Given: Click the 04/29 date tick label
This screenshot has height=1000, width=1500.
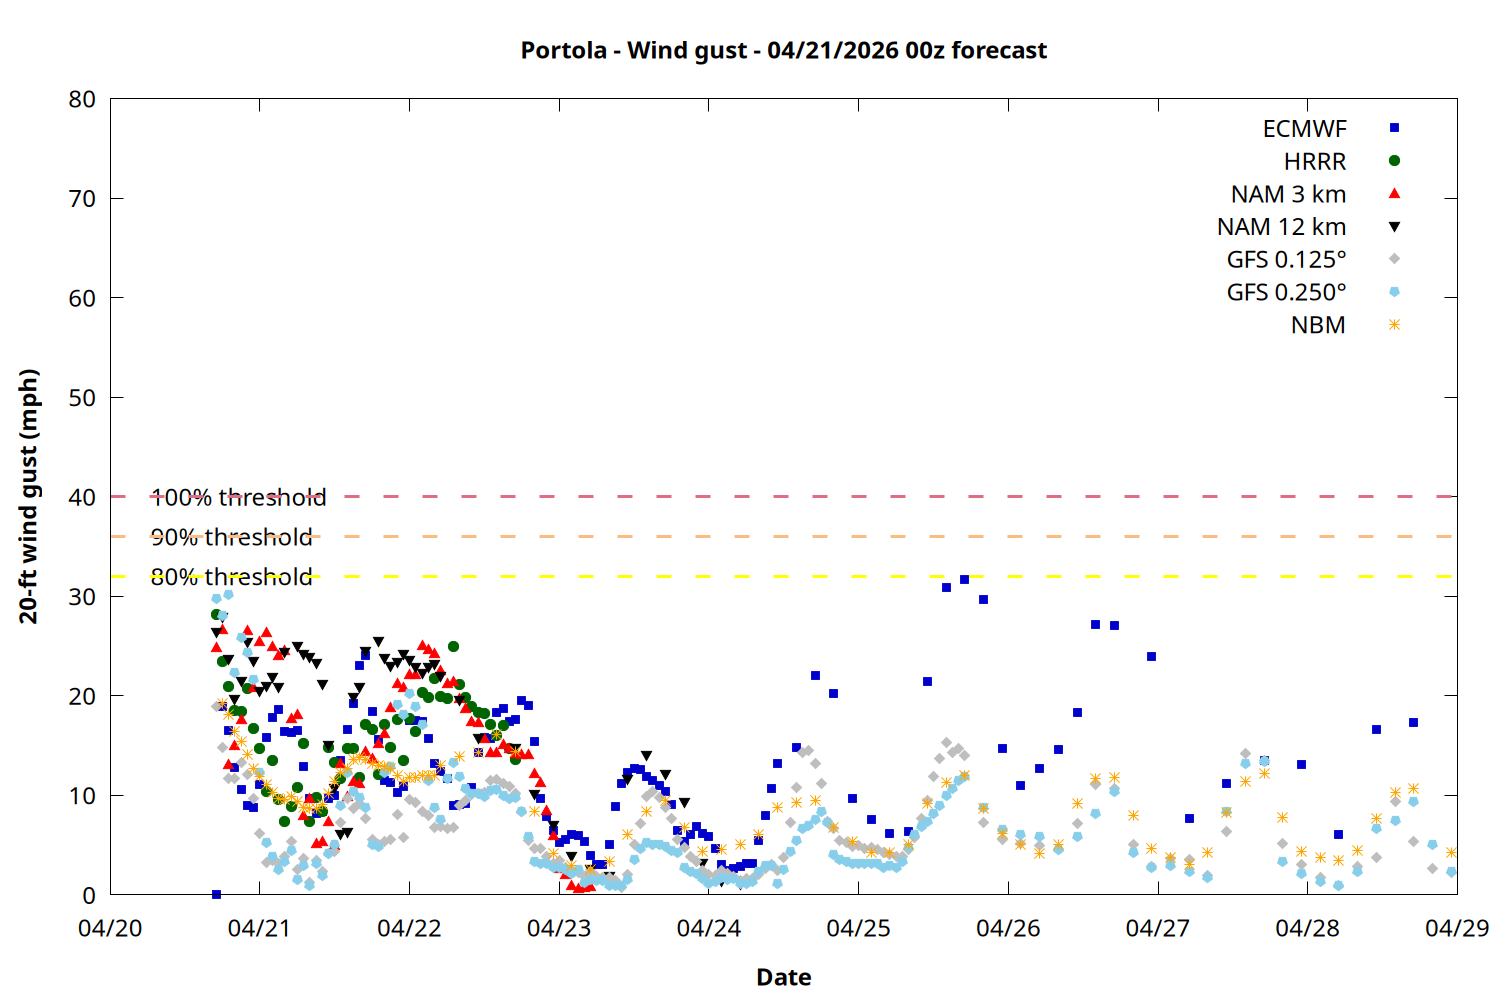Looking at the screenshot, I should pos(1456,928).
